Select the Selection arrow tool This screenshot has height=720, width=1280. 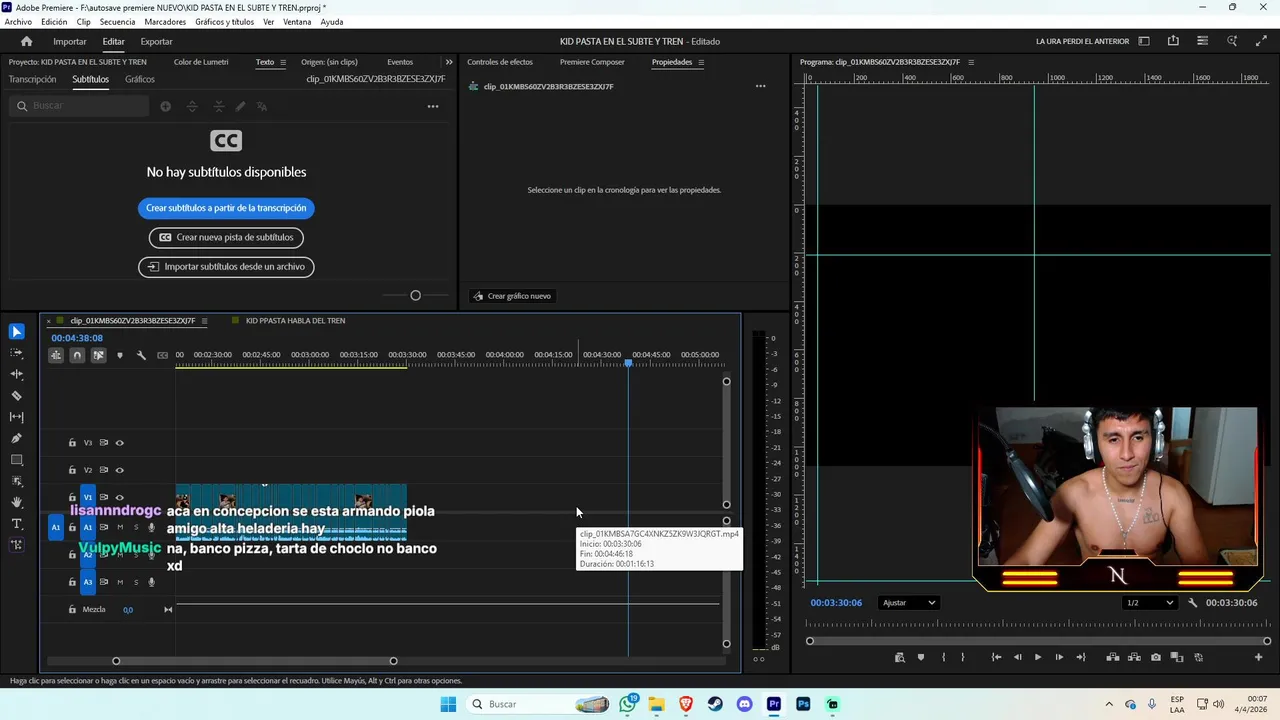coord(17,332)
